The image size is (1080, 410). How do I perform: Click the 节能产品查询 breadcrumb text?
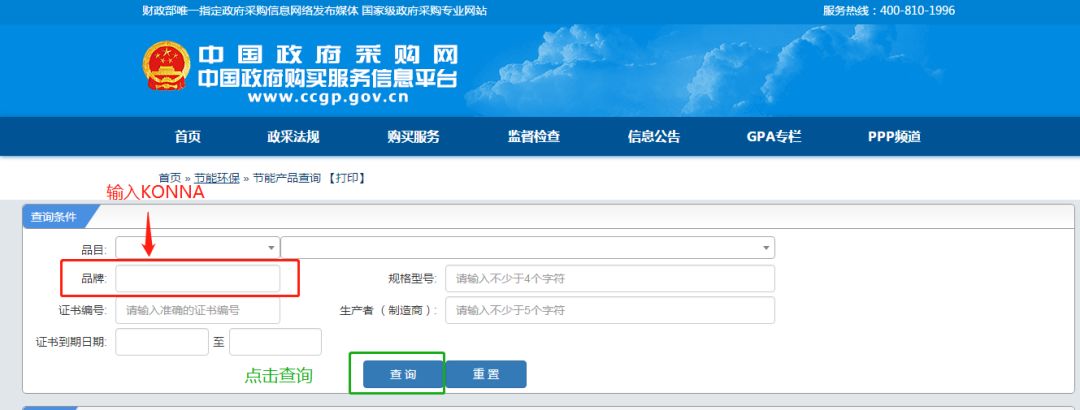287,178
